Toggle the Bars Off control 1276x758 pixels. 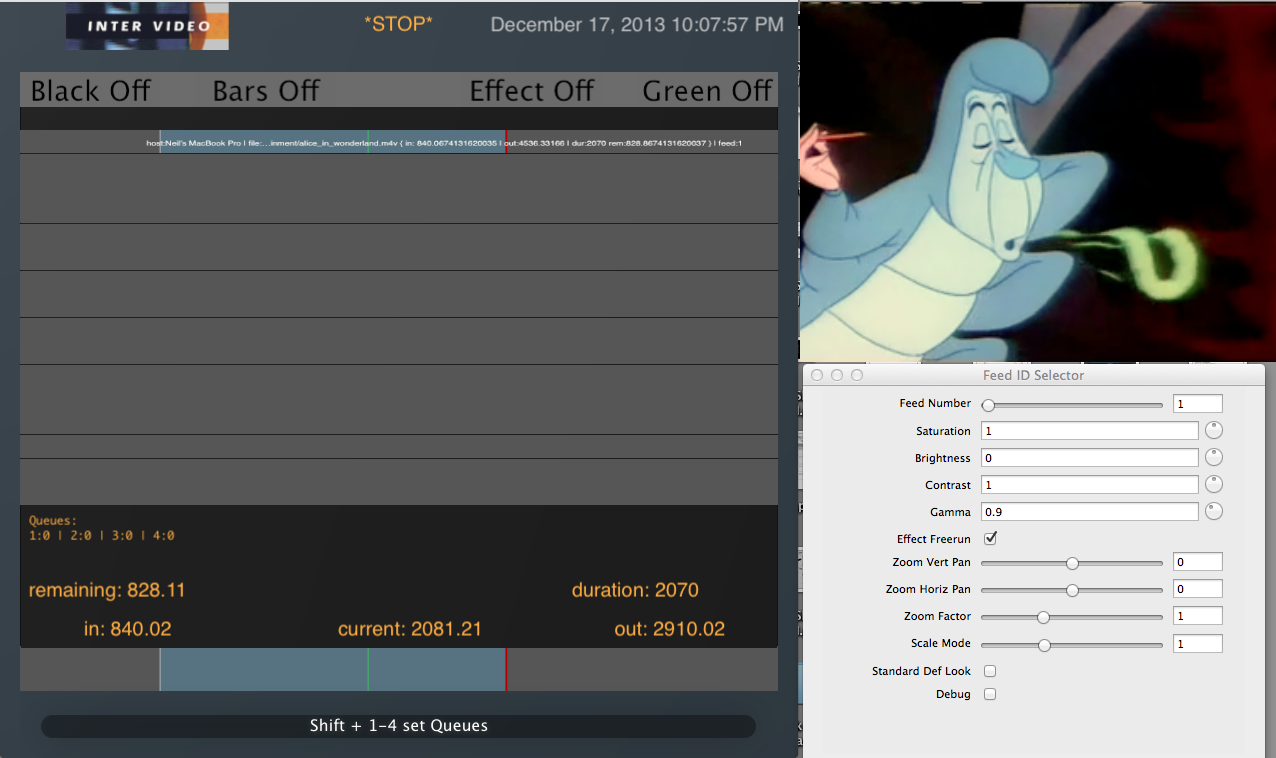pyautogui.click(x=266, y=91)
